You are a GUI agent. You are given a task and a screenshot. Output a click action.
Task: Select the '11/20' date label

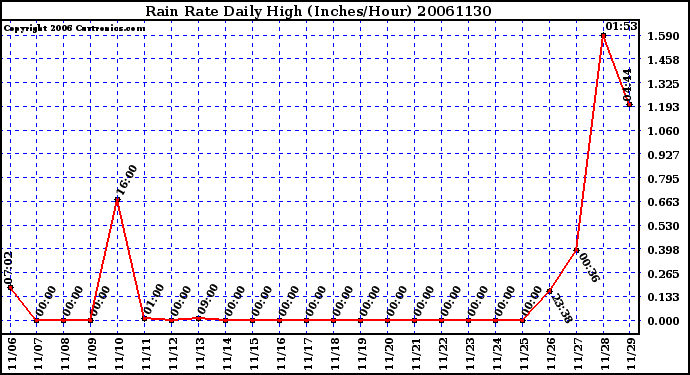[x=390, y=354]
